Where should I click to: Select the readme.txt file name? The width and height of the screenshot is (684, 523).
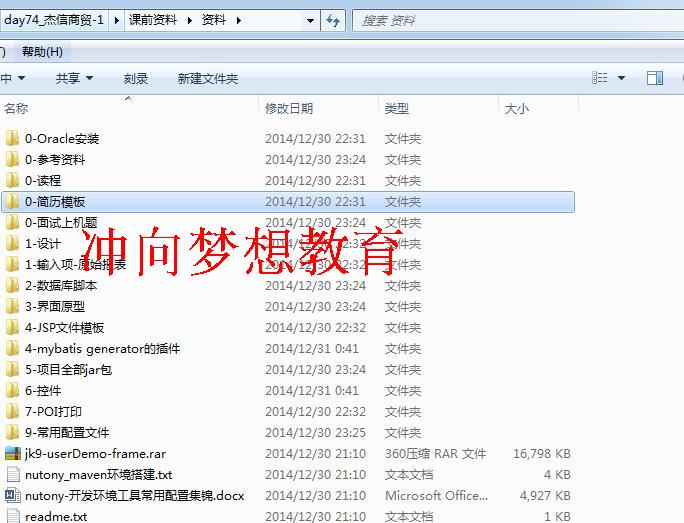56,517
